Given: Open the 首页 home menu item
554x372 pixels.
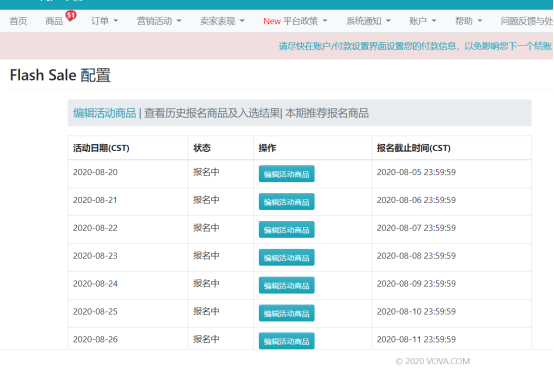Looking at the screenshot, I should coord(18,21).
